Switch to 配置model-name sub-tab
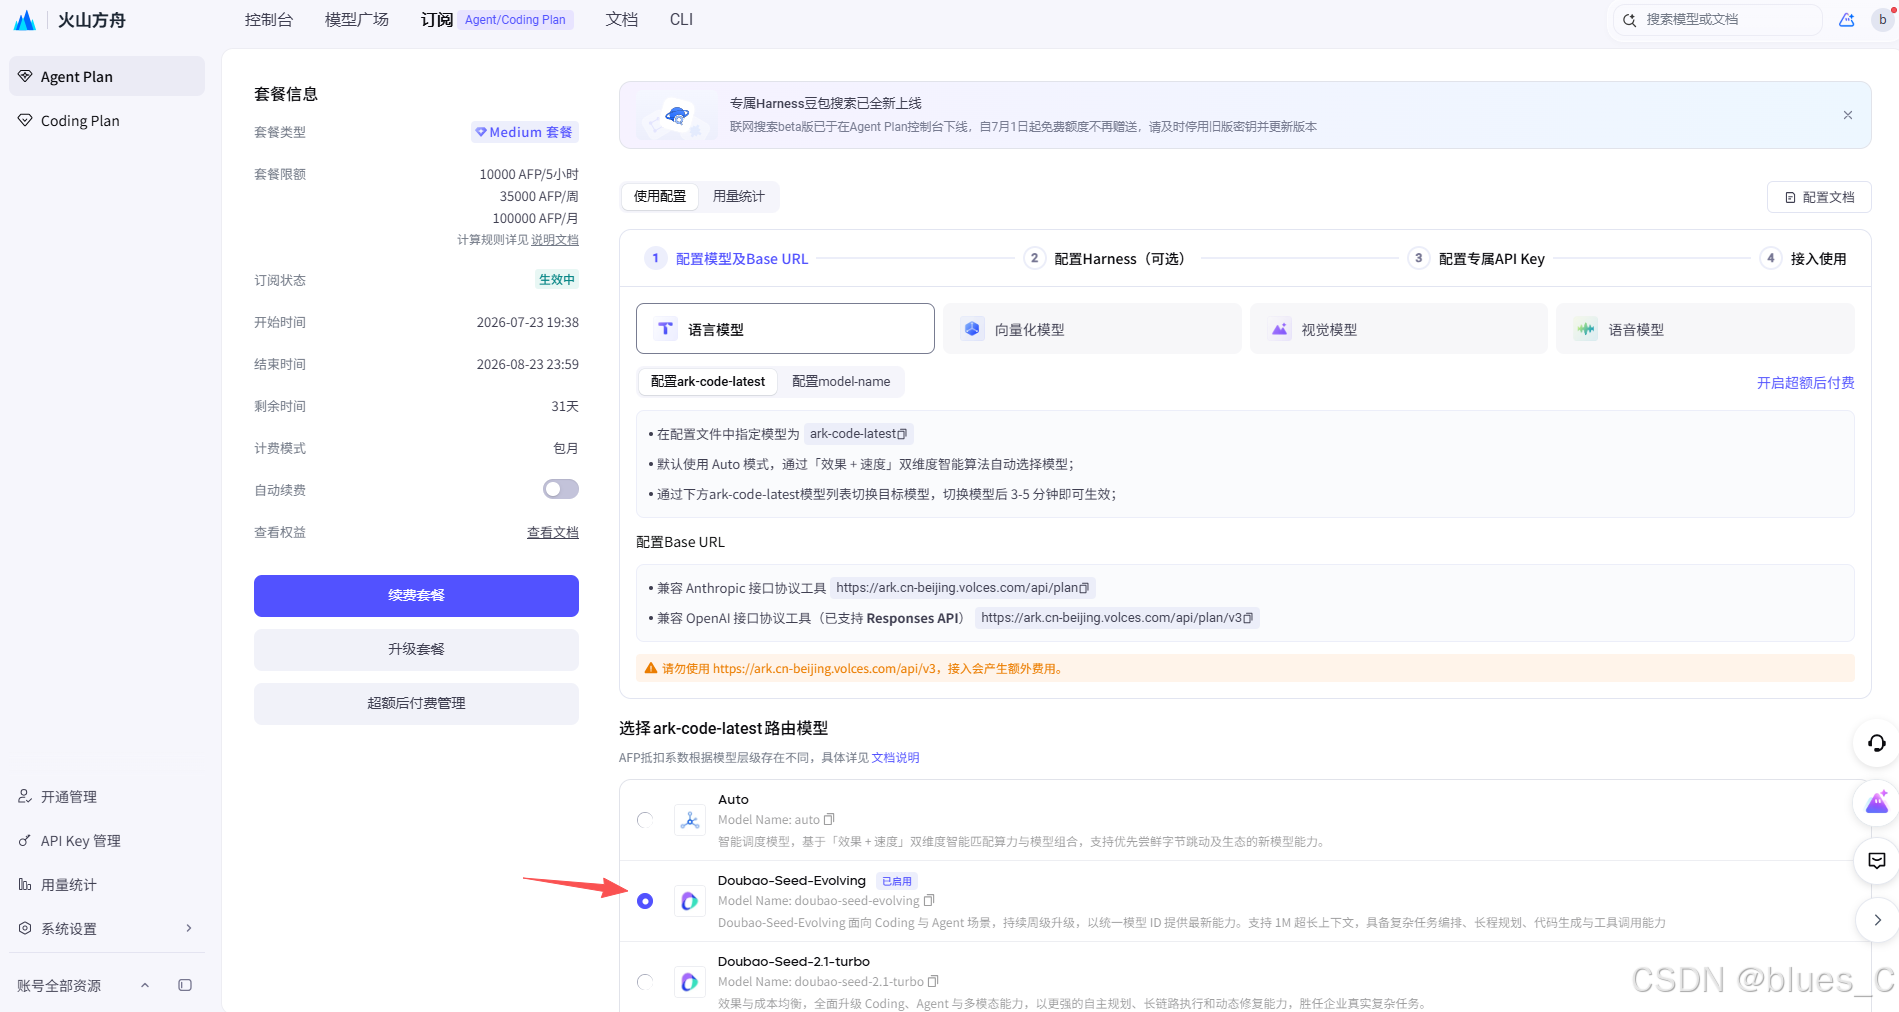Screen dimensions: 1899x1012 (x=841, y=381)
